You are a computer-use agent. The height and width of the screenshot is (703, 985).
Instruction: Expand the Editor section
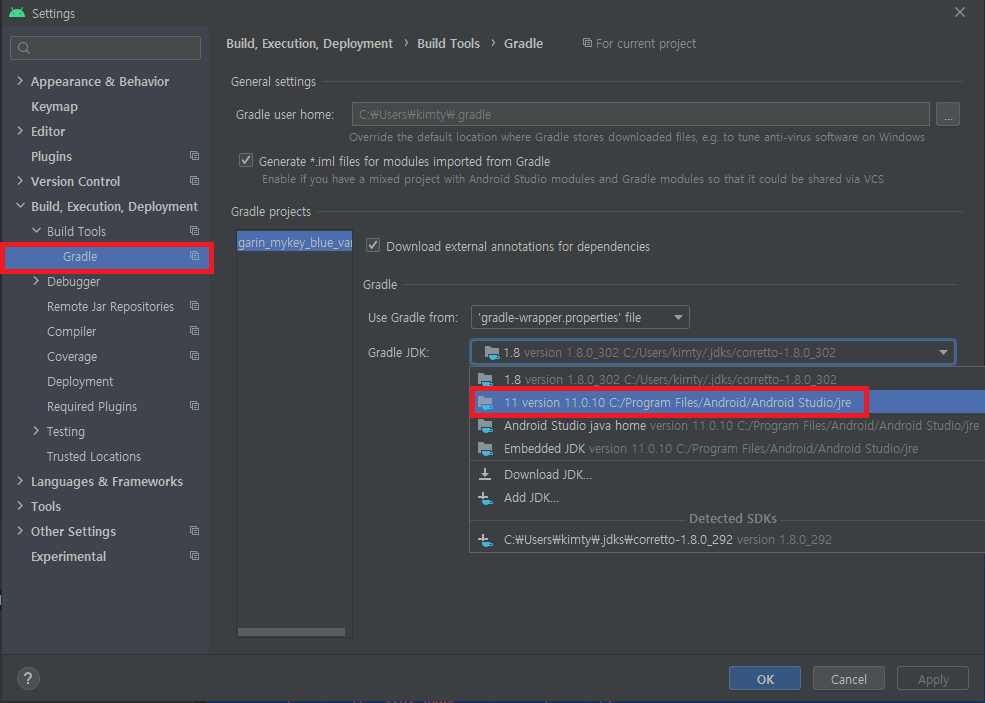(20, 131)
